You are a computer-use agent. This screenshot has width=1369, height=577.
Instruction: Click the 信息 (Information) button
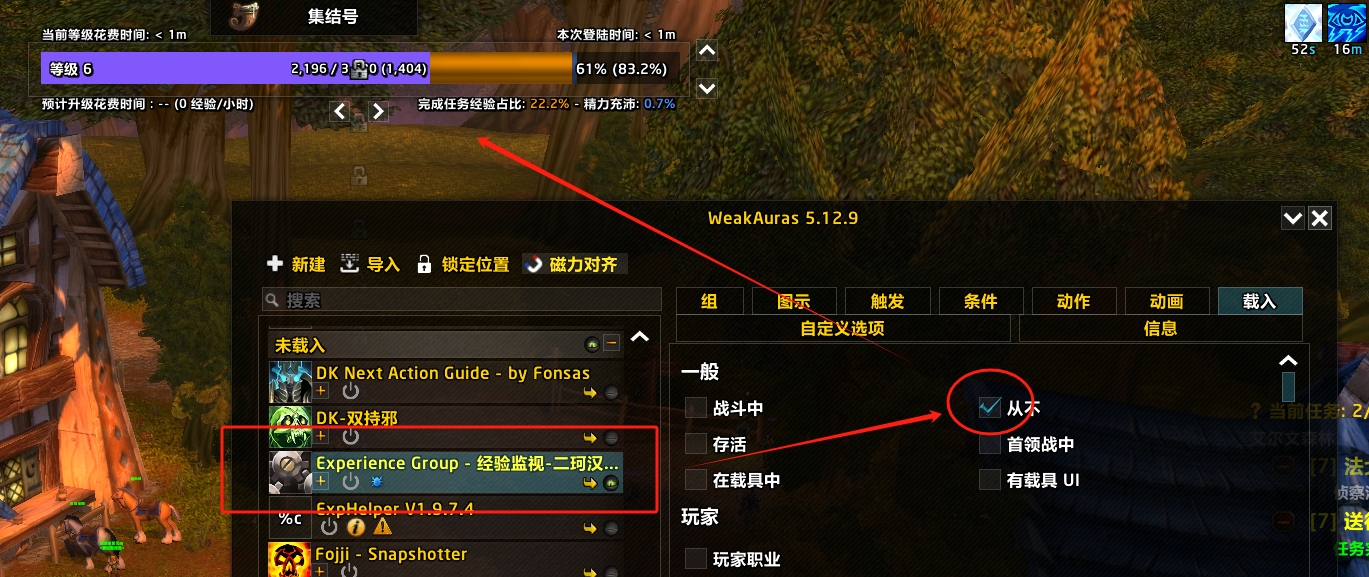point(1160,328)
